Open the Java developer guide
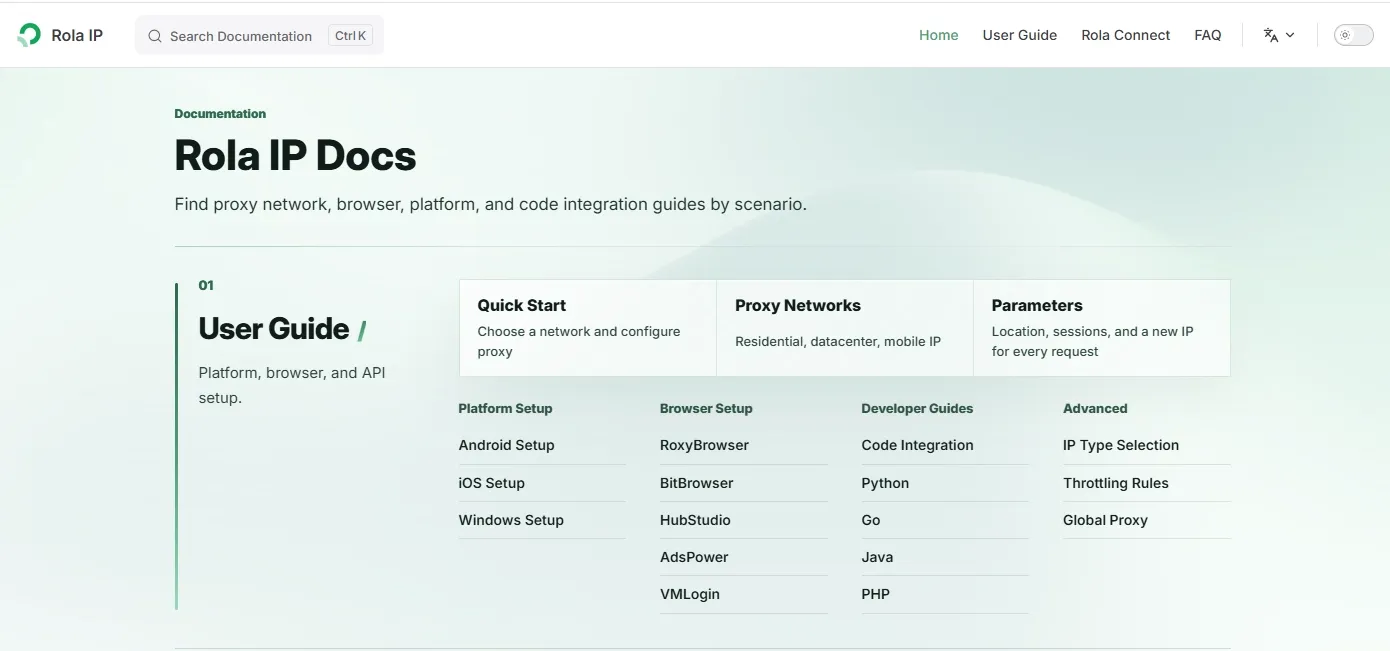The image size is (1390, 651). (877, 557)
